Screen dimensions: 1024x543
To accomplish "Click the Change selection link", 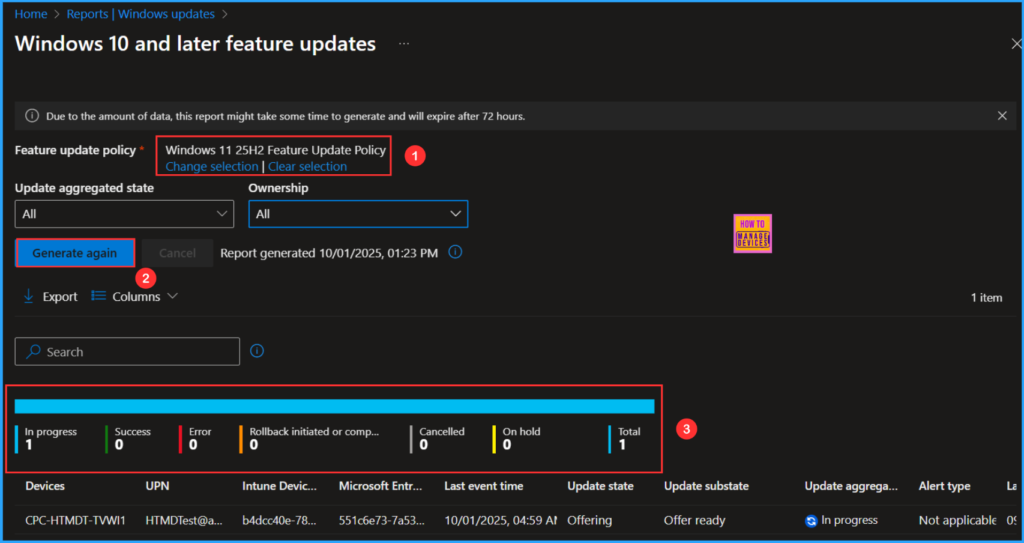I will click(211, 167).
